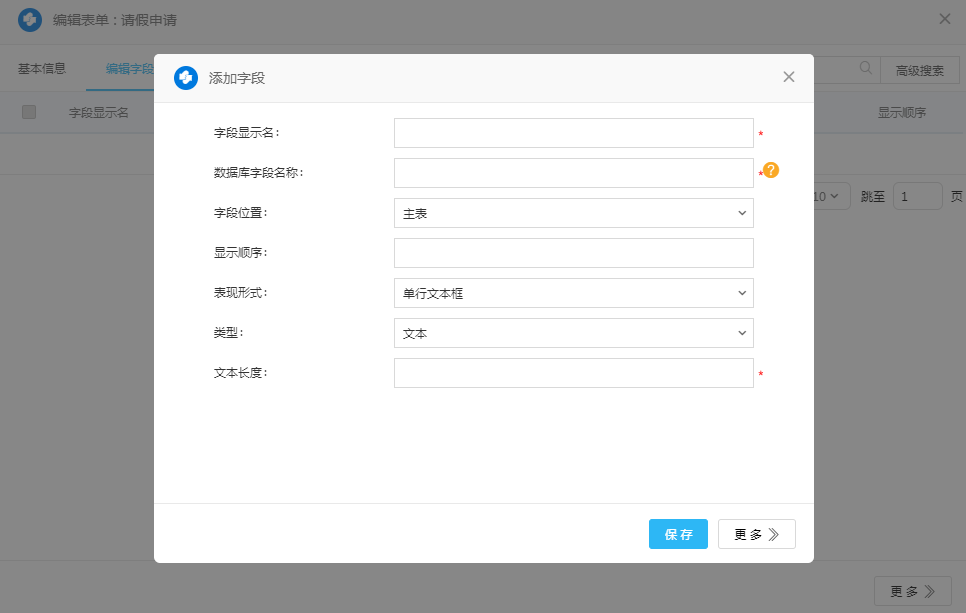Click into the 数据库字段名称 input
This screenshot has width=966, height=613.
click(x=573, y=173)
